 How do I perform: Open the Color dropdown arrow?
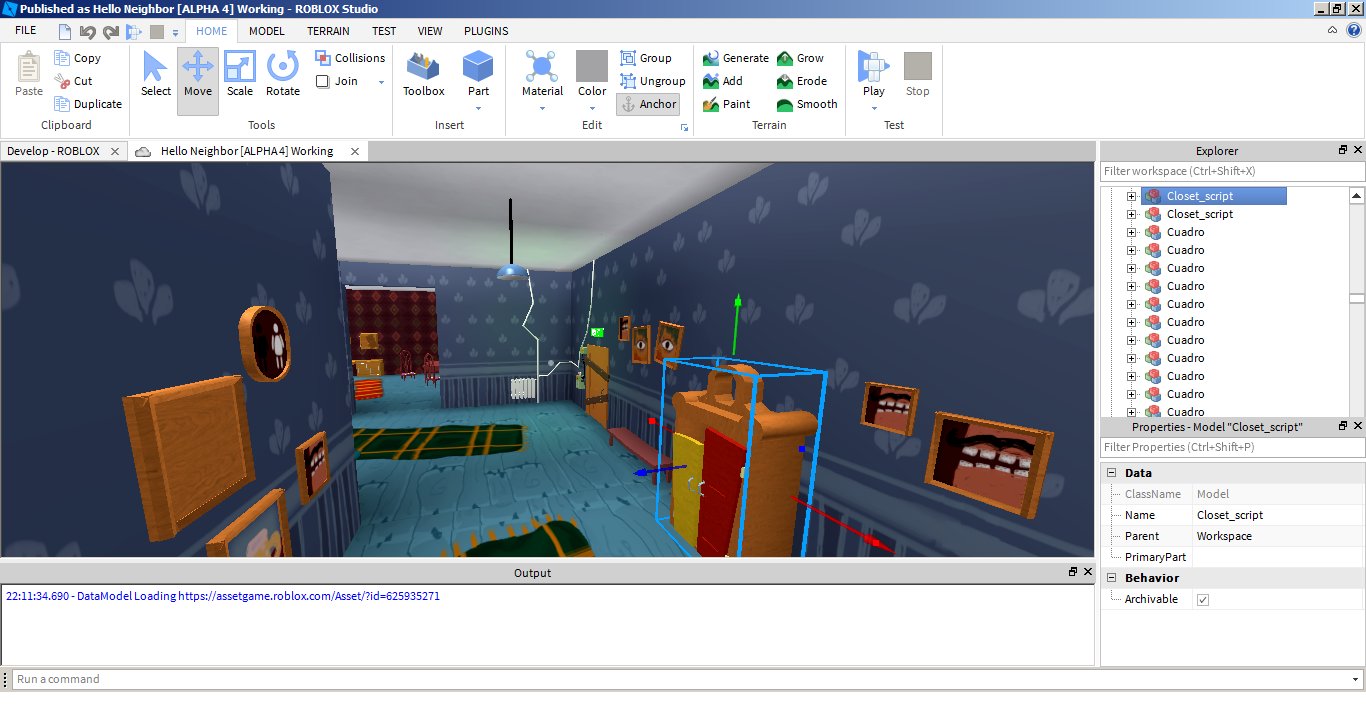click(592, 108)
